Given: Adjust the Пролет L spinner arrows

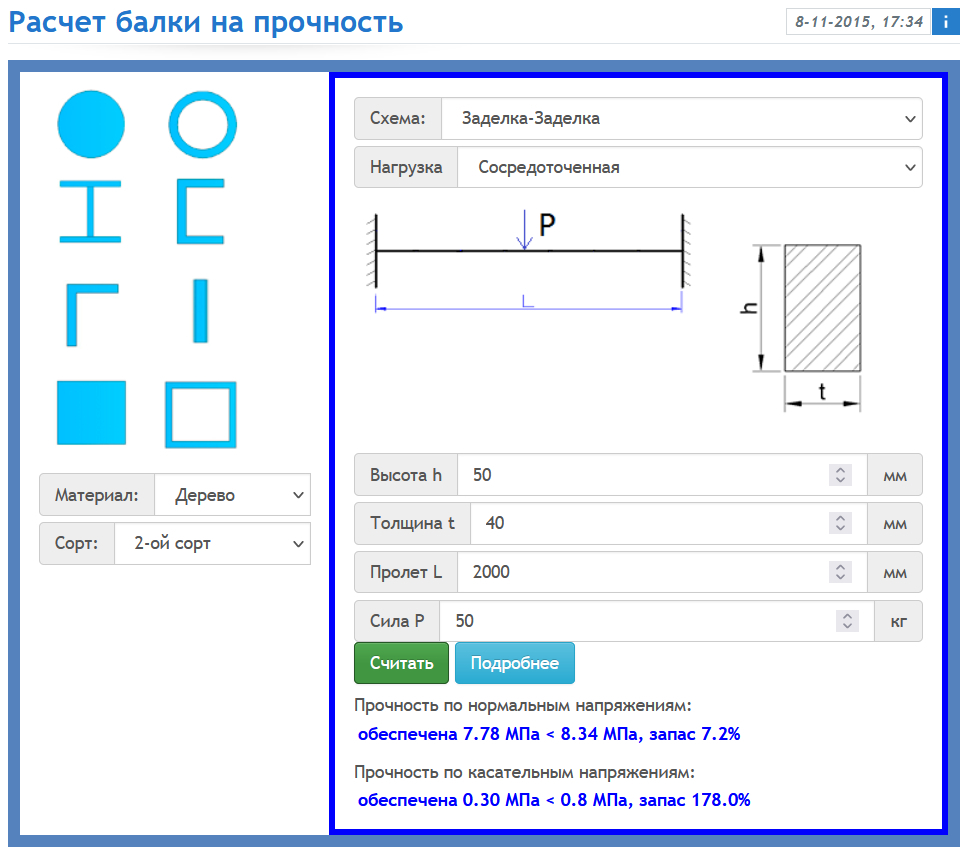Looking at the screenshot, I should [x=840, y=572].
